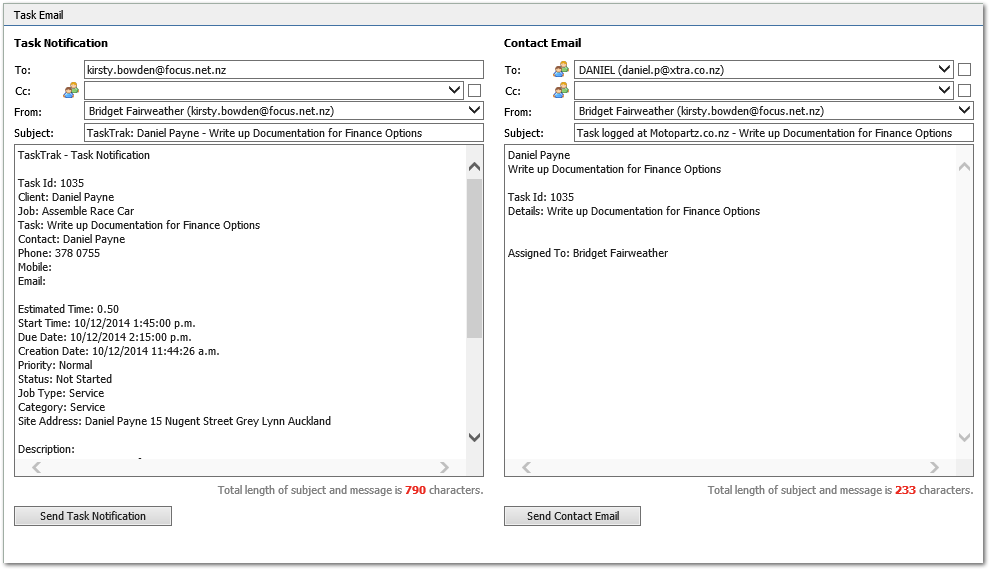The height and width of the screenshot is (571, 991).
Task: Expand the Task Notification Cc dropdown
Action: click(454, 90)
